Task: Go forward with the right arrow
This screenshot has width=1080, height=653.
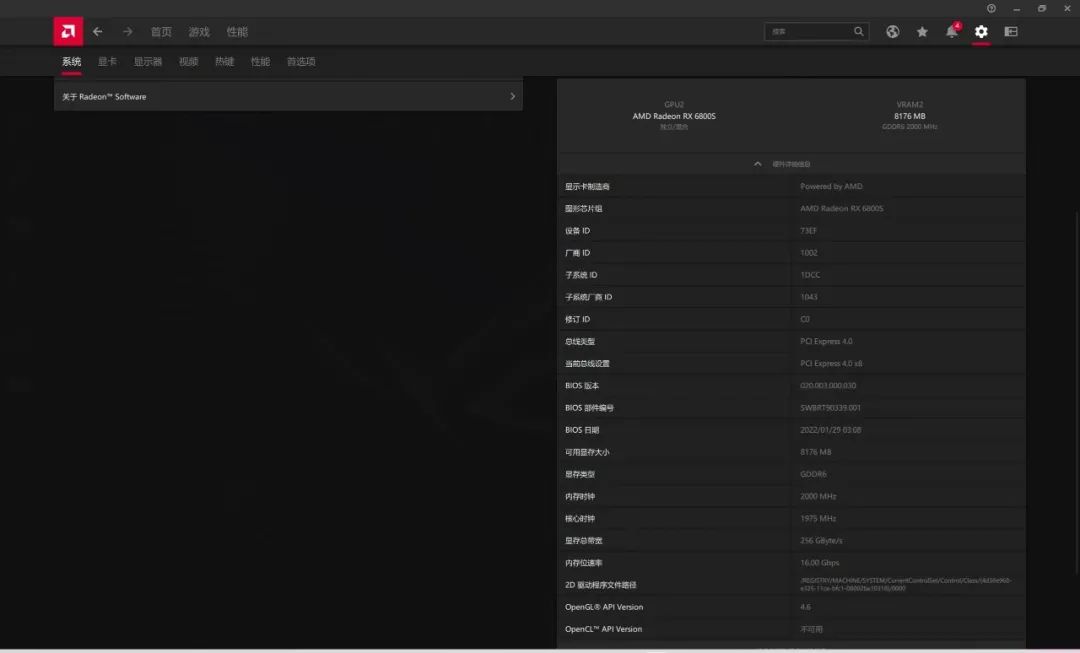Action: click(x=127, y=32)
